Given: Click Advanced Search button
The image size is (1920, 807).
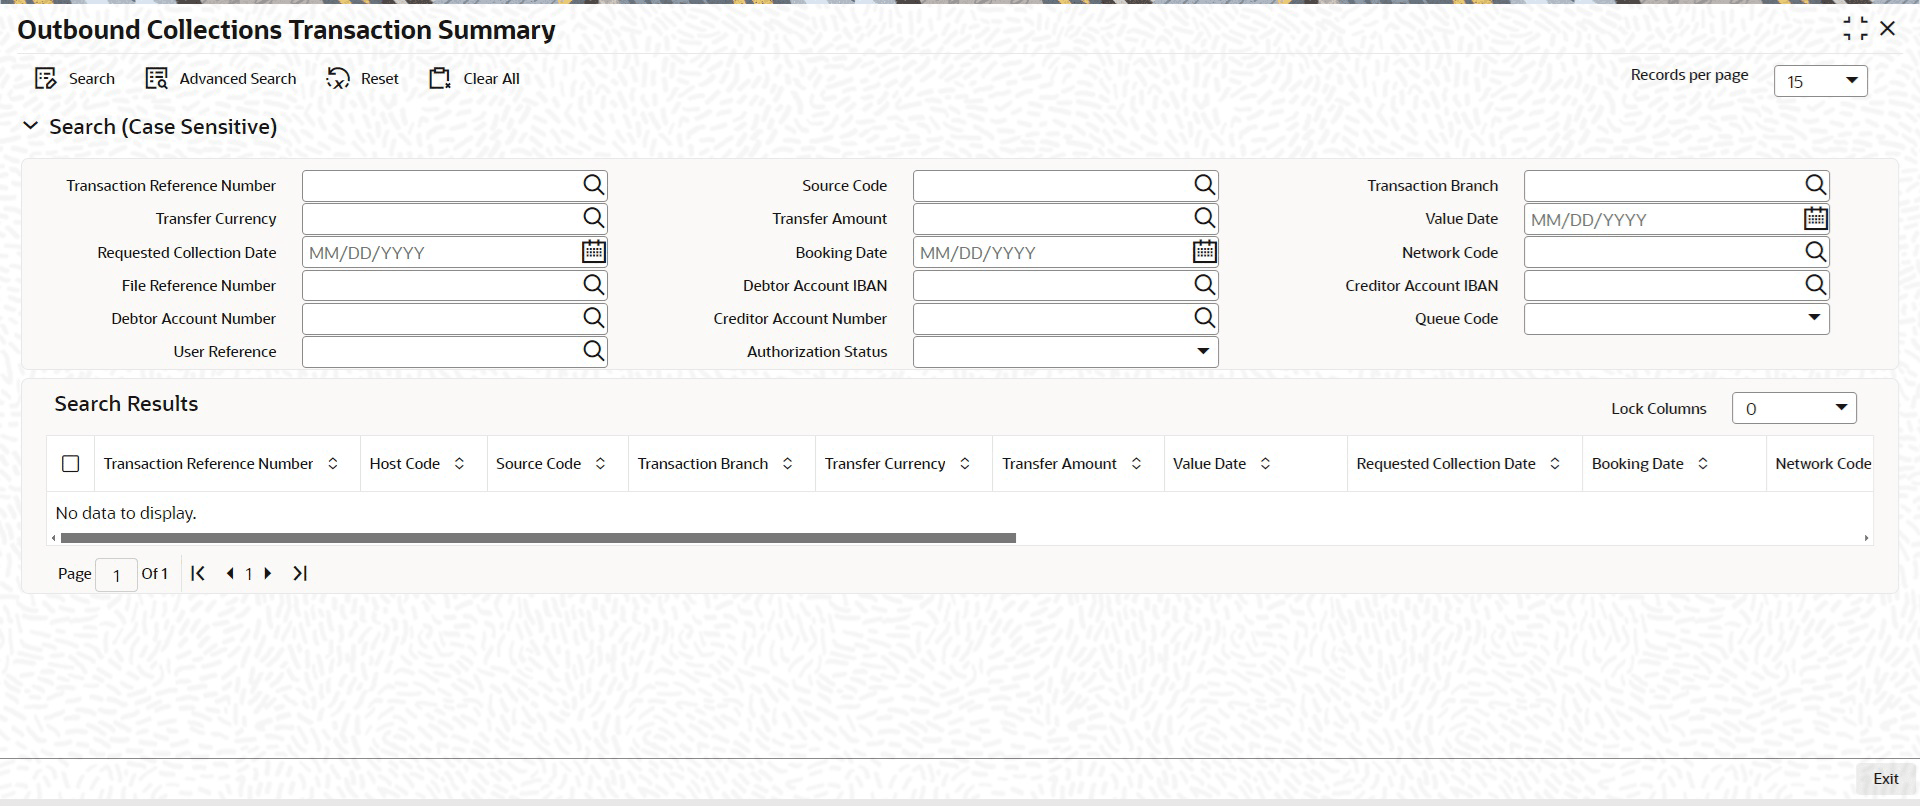Looking at the screenshot, I should 221,79.
